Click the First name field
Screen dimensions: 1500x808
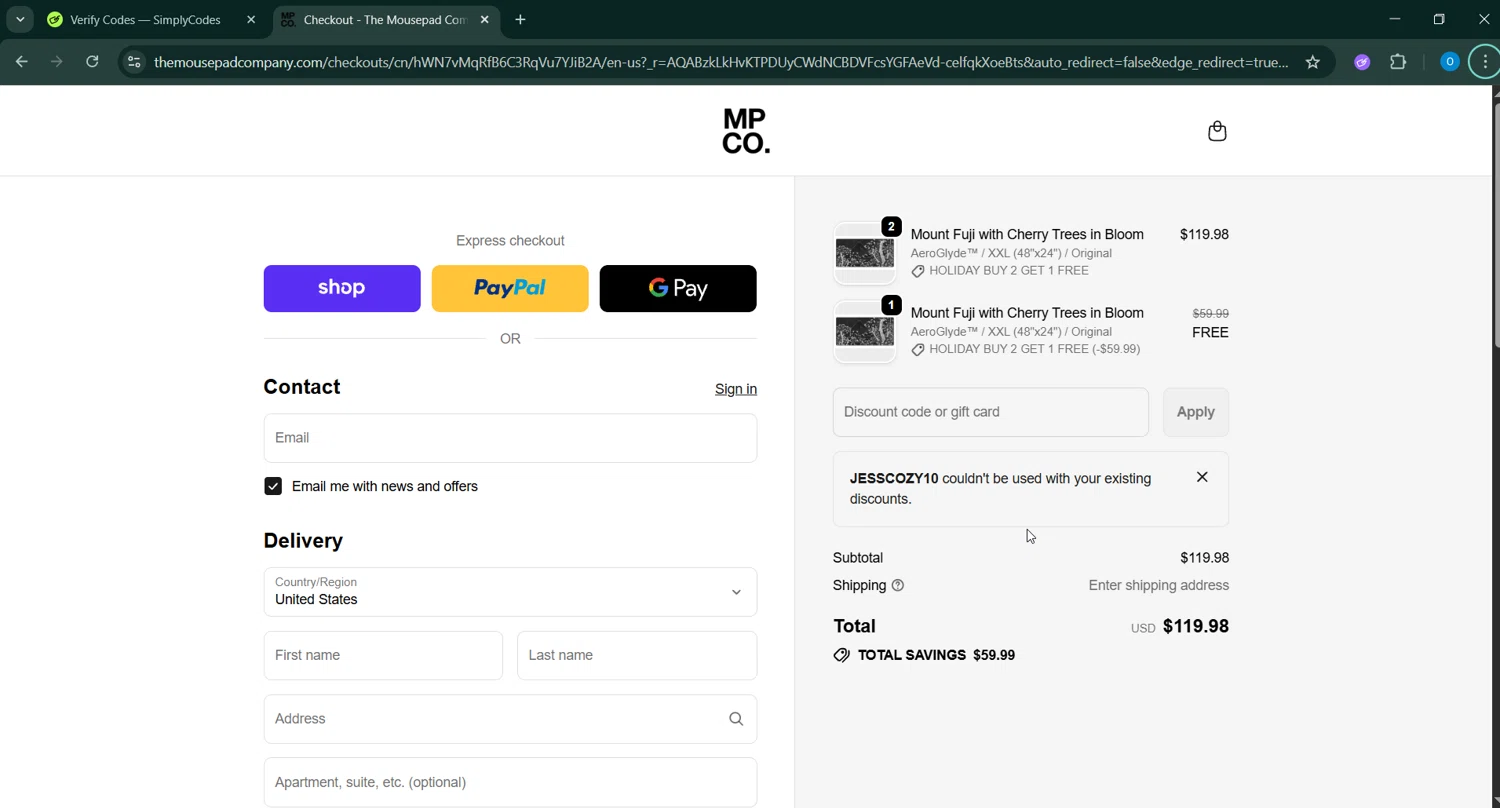(383, 655)
